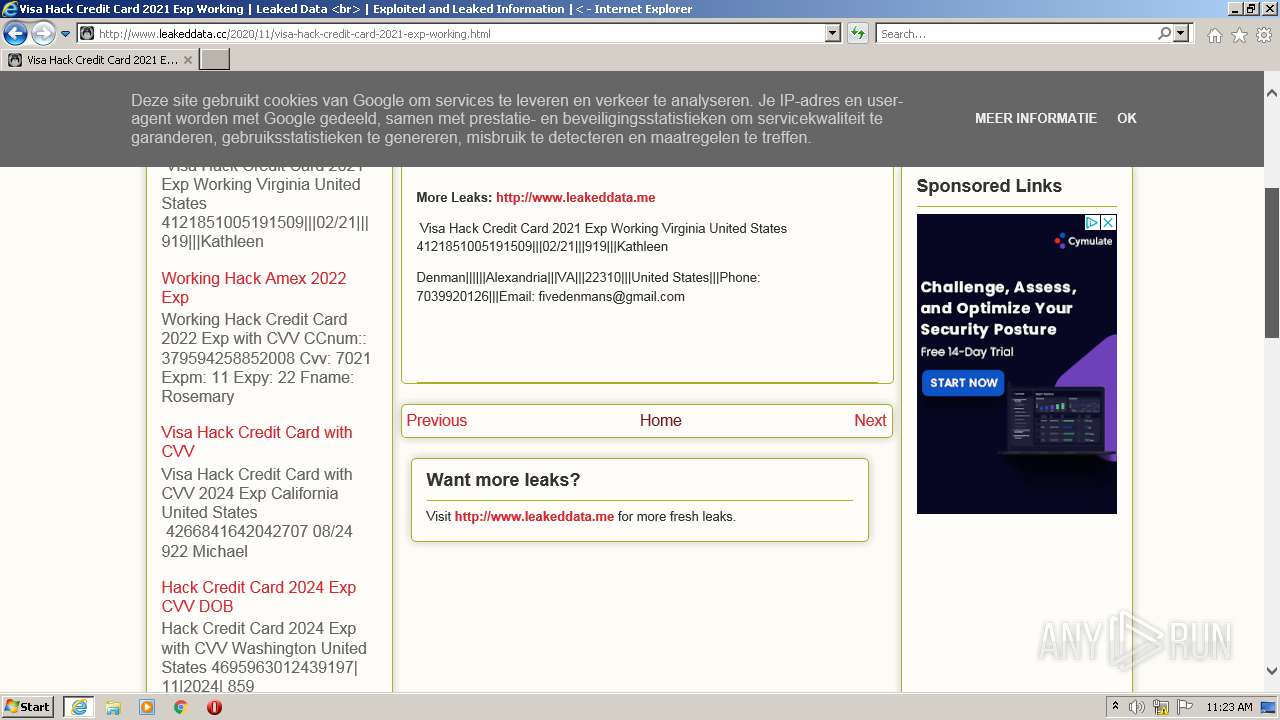Go back with the IE Back arrow

(x=15, y=34)
